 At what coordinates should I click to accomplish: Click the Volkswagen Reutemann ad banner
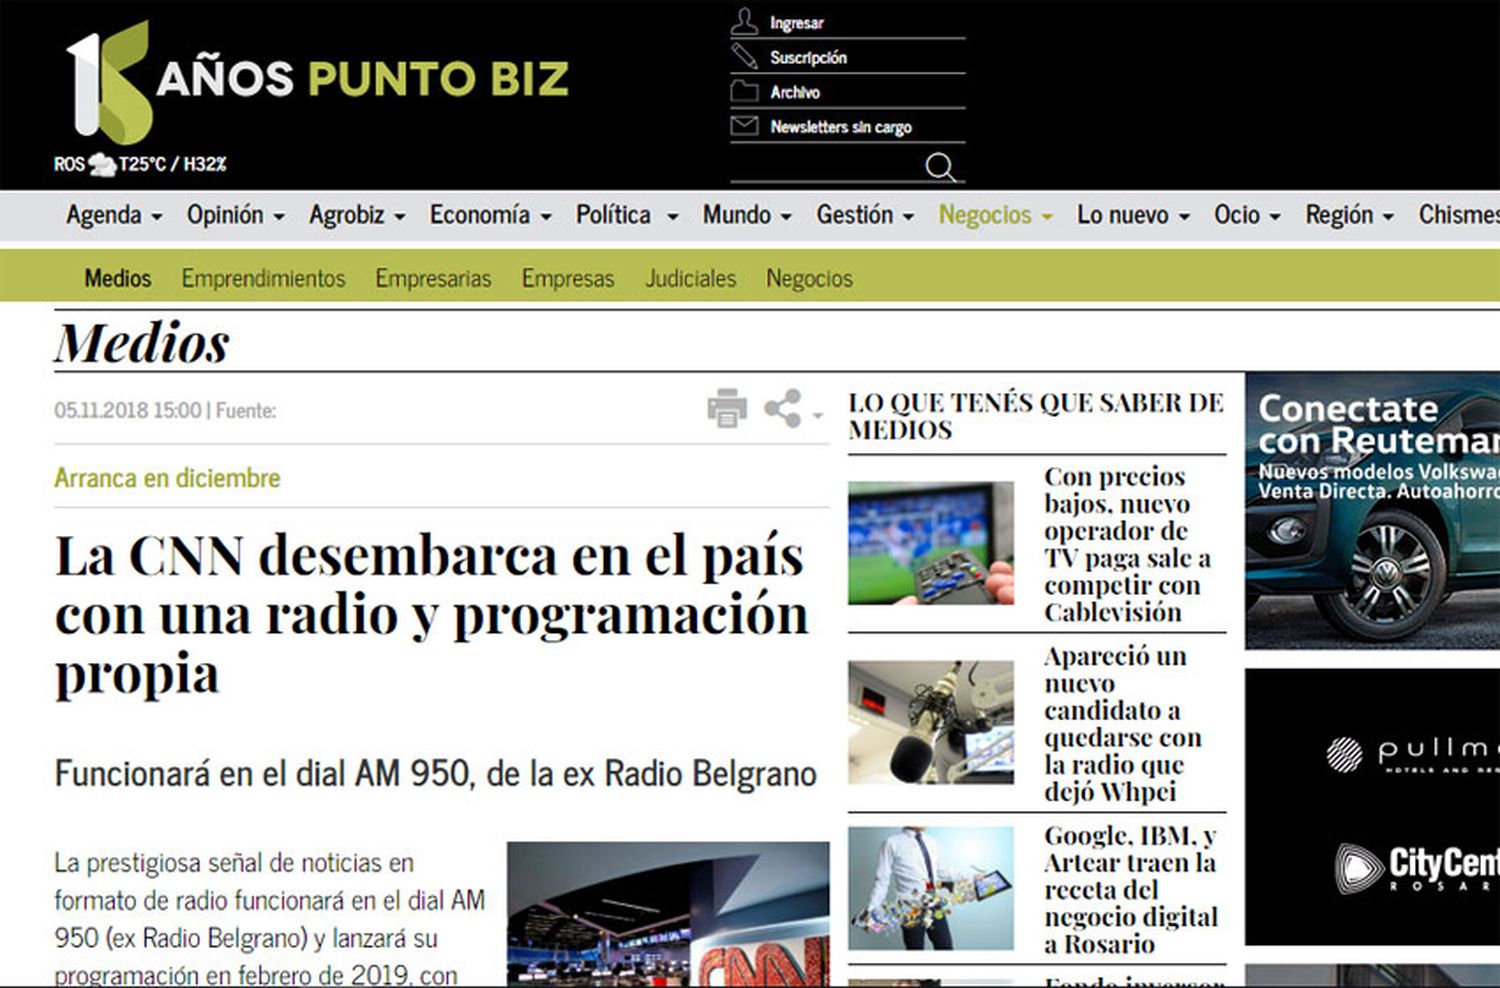[1372, 510]
